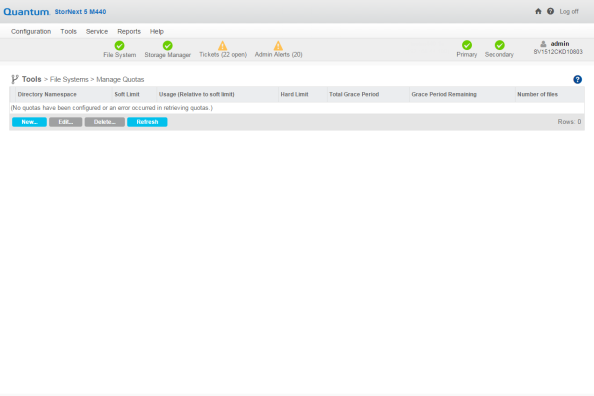This screenshot has width=594, height=396.
Task: Click the Home icon in header
Action: pyautogui.click(x=538, y=11)
